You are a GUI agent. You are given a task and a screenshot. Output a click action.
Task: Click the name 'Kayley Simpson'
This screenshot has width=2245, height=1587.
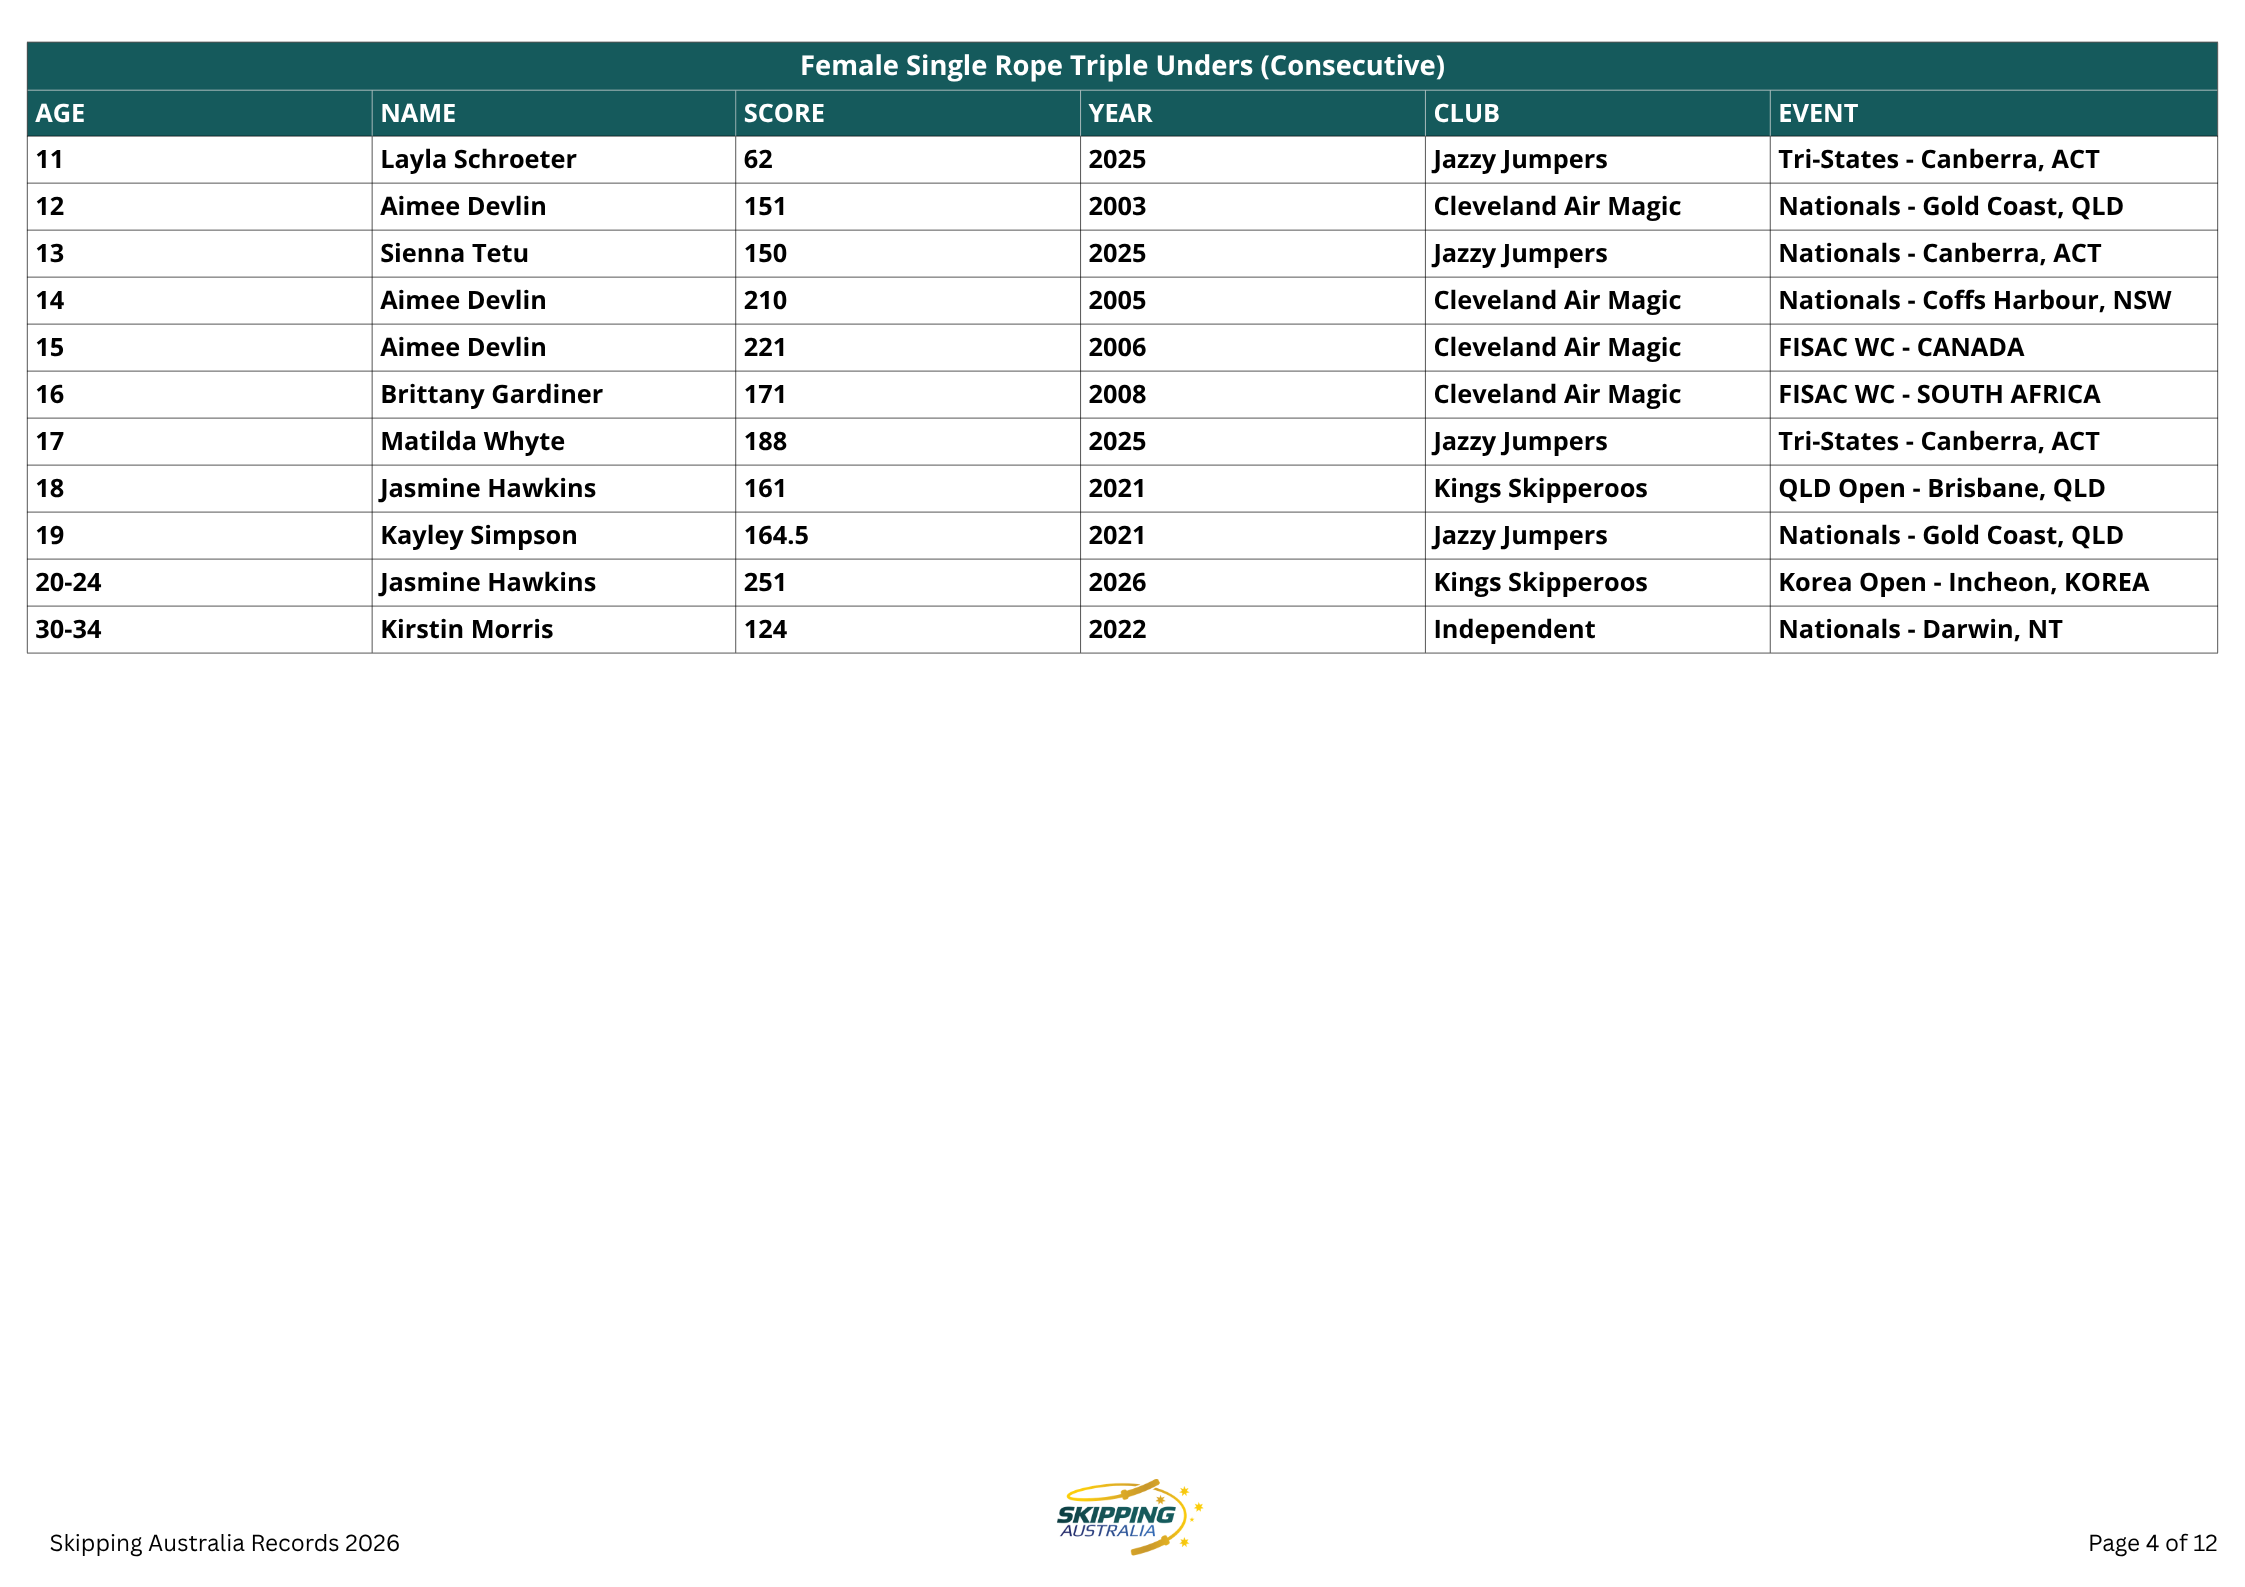(x=478, y=536)
